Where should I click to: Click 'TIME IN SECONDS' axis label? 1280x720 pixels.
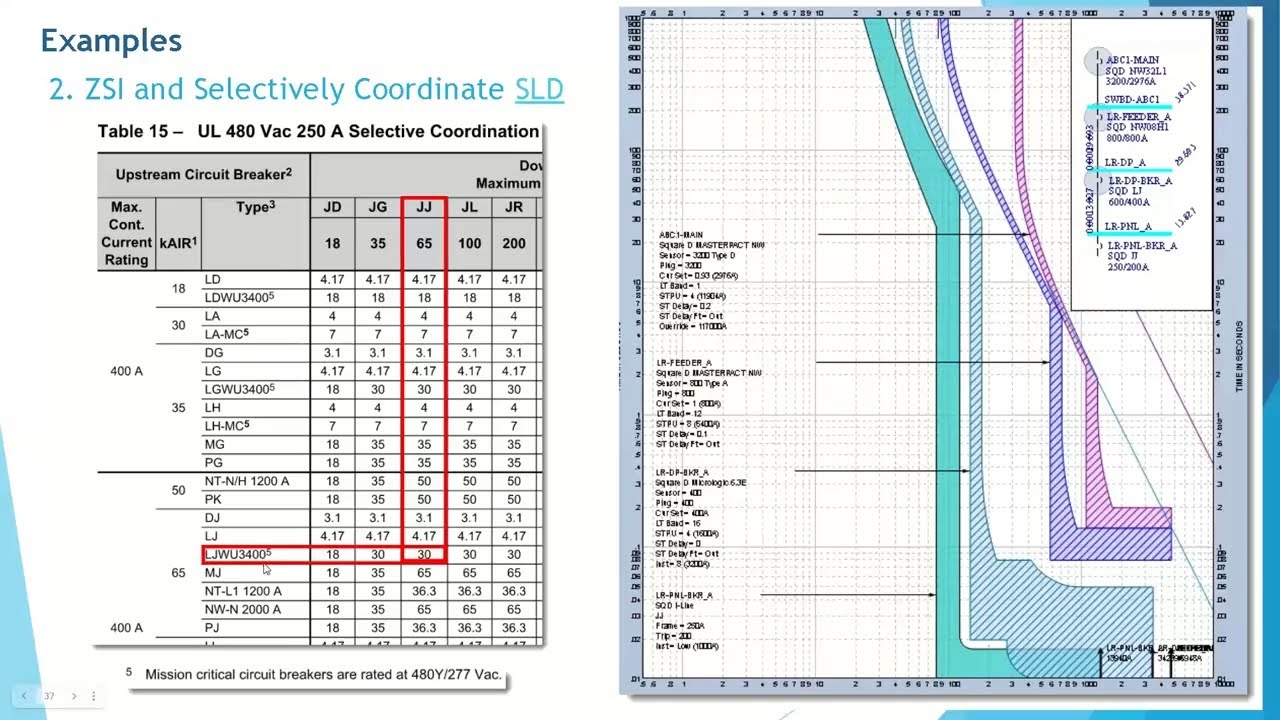pos(1238,356)
